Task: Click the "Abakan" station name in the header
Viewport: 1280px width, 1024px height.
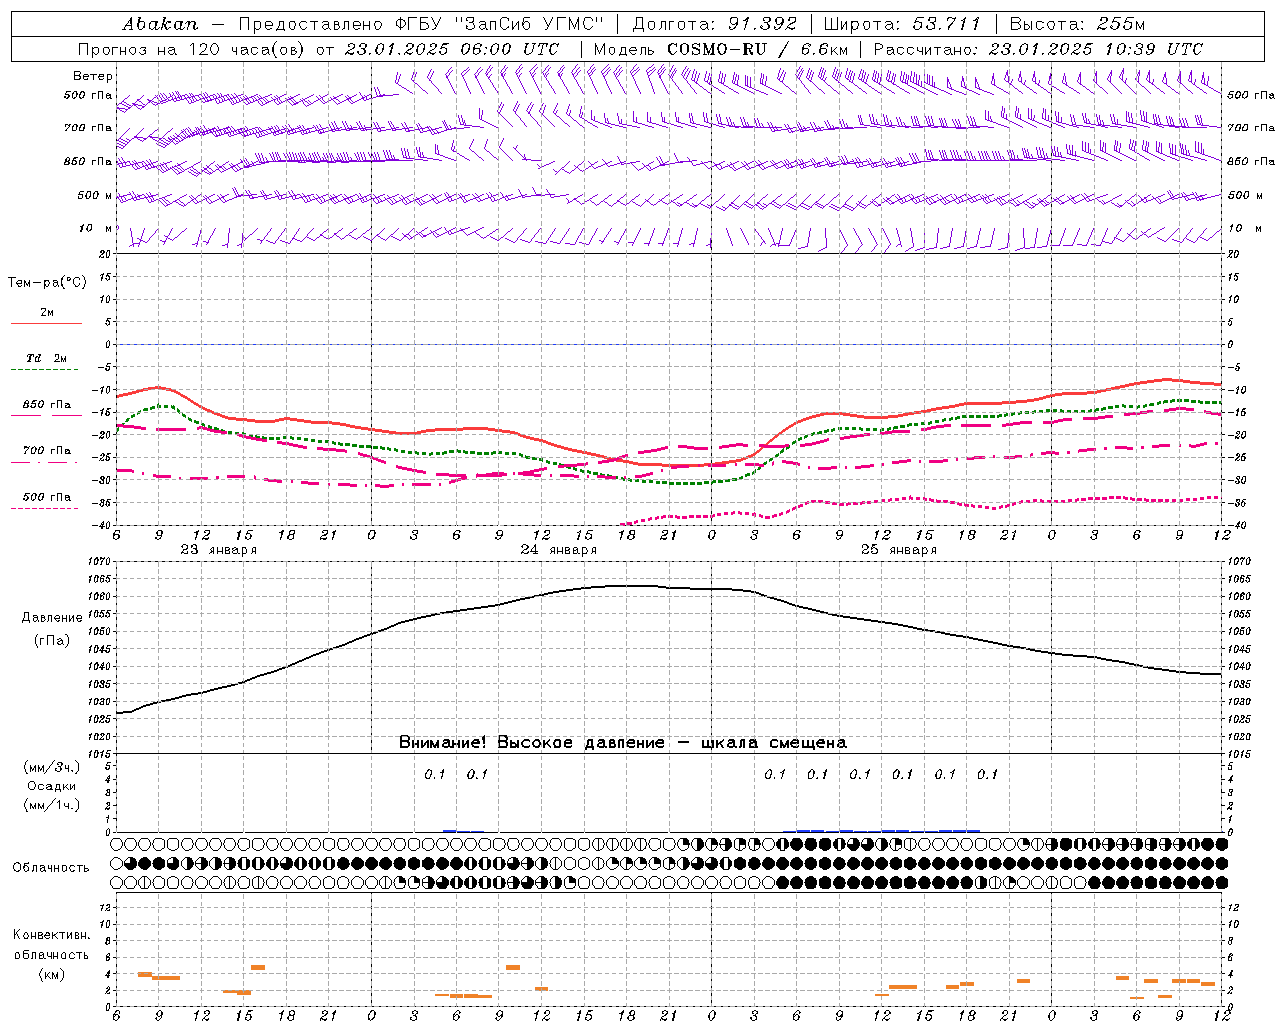Action: click(160, 24)
